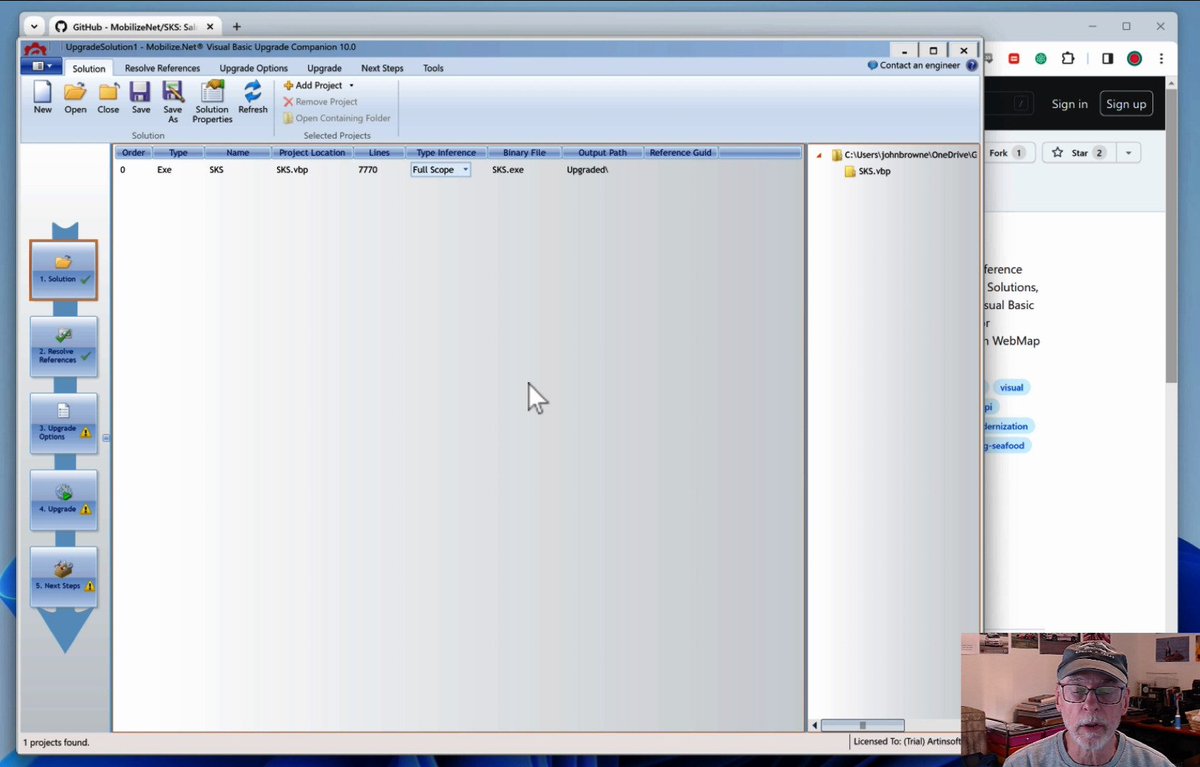Switch to the Upgrade ribbon tab
This screenshot has width=1200, height=767.
(x=324, y=68)
